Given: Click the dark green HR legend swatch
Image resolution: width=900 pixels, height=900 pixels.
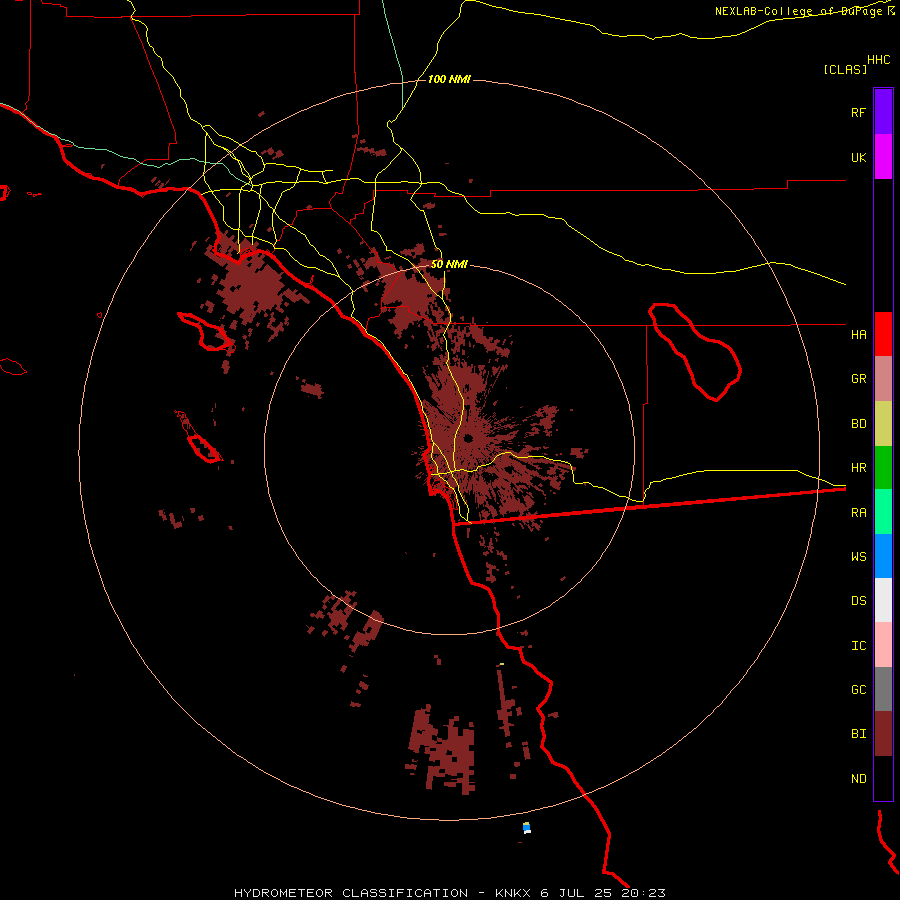Looking at the screenshot, I should click(883, 468).
